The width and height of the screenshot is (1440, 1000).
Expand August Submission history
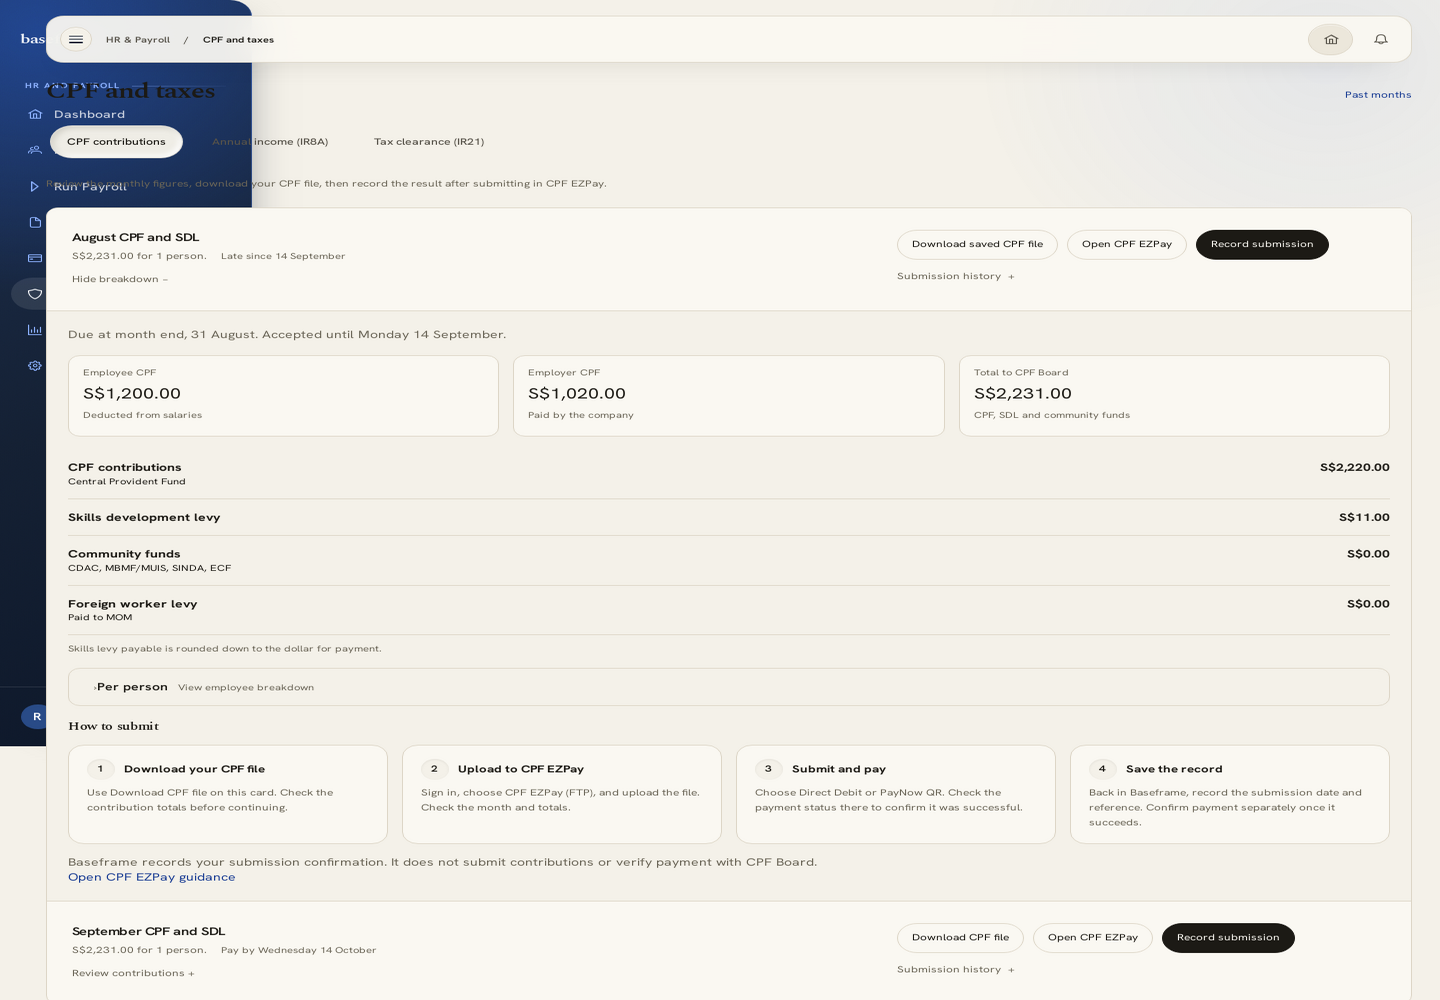[955, 276]
